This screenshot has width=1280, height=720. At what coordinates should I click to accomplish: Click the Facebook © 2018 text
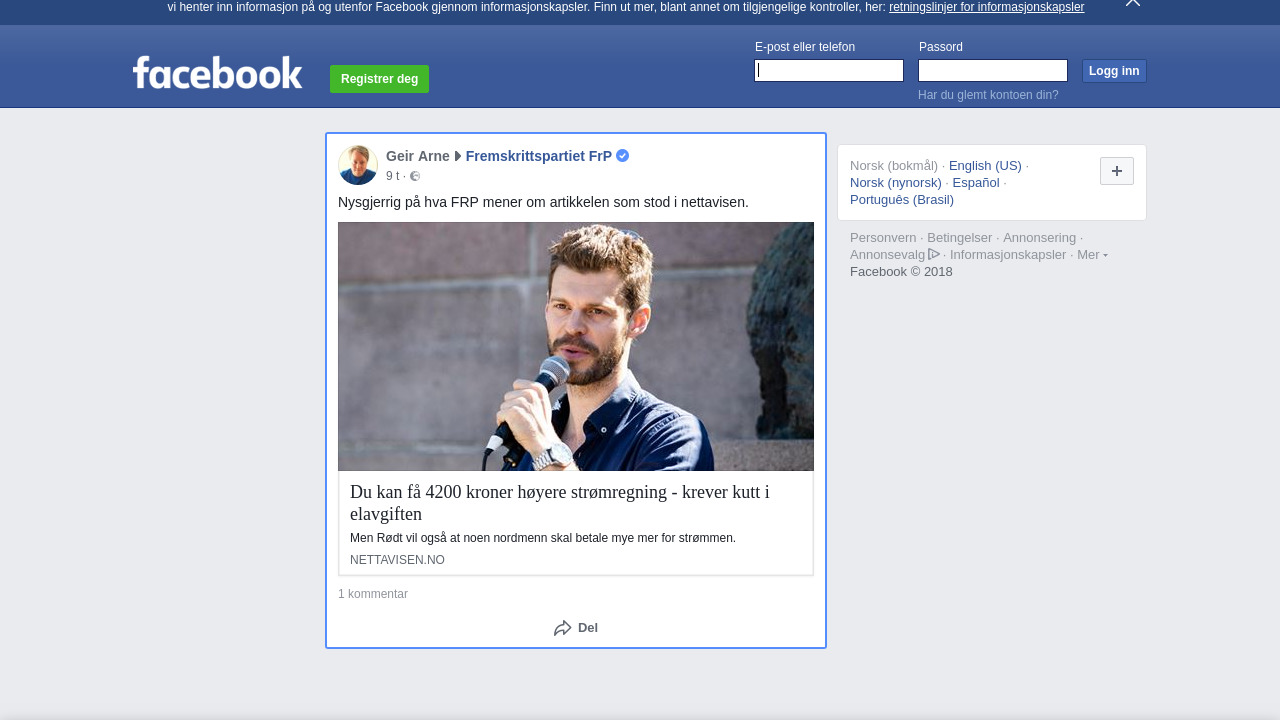tap(901, 272)
